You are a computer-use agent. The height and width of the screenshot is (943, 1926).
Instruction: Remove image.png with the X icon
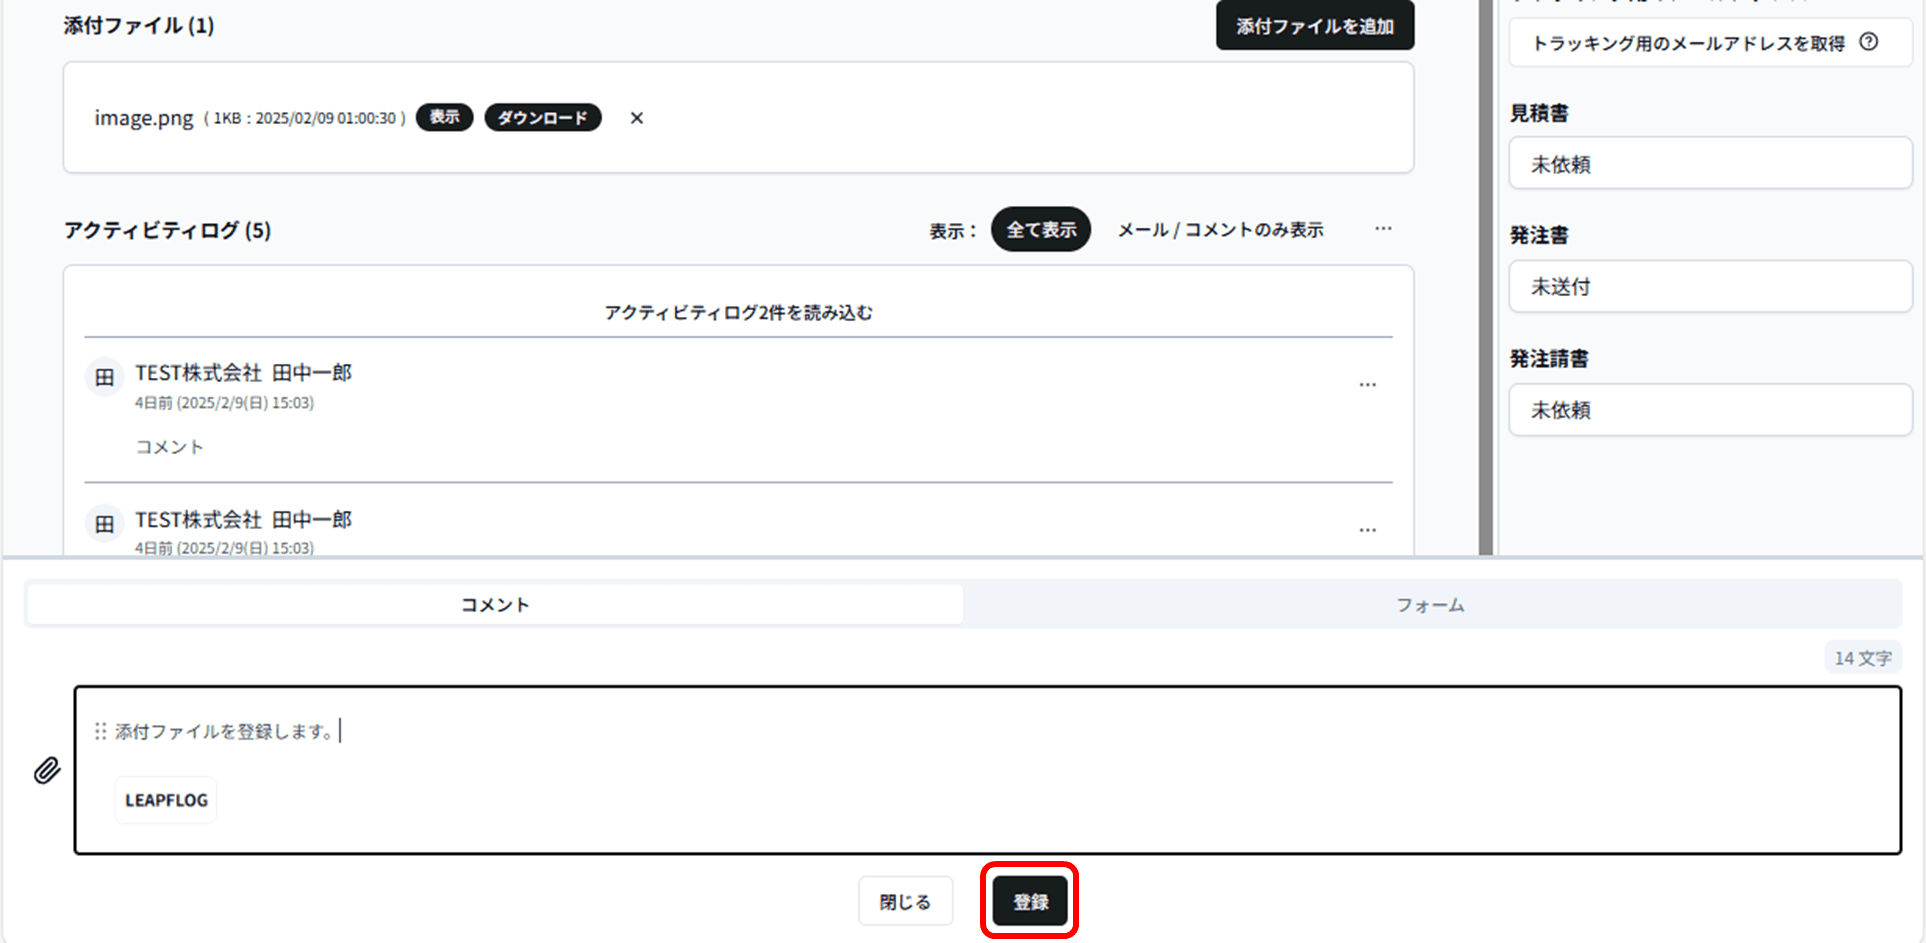636,118
